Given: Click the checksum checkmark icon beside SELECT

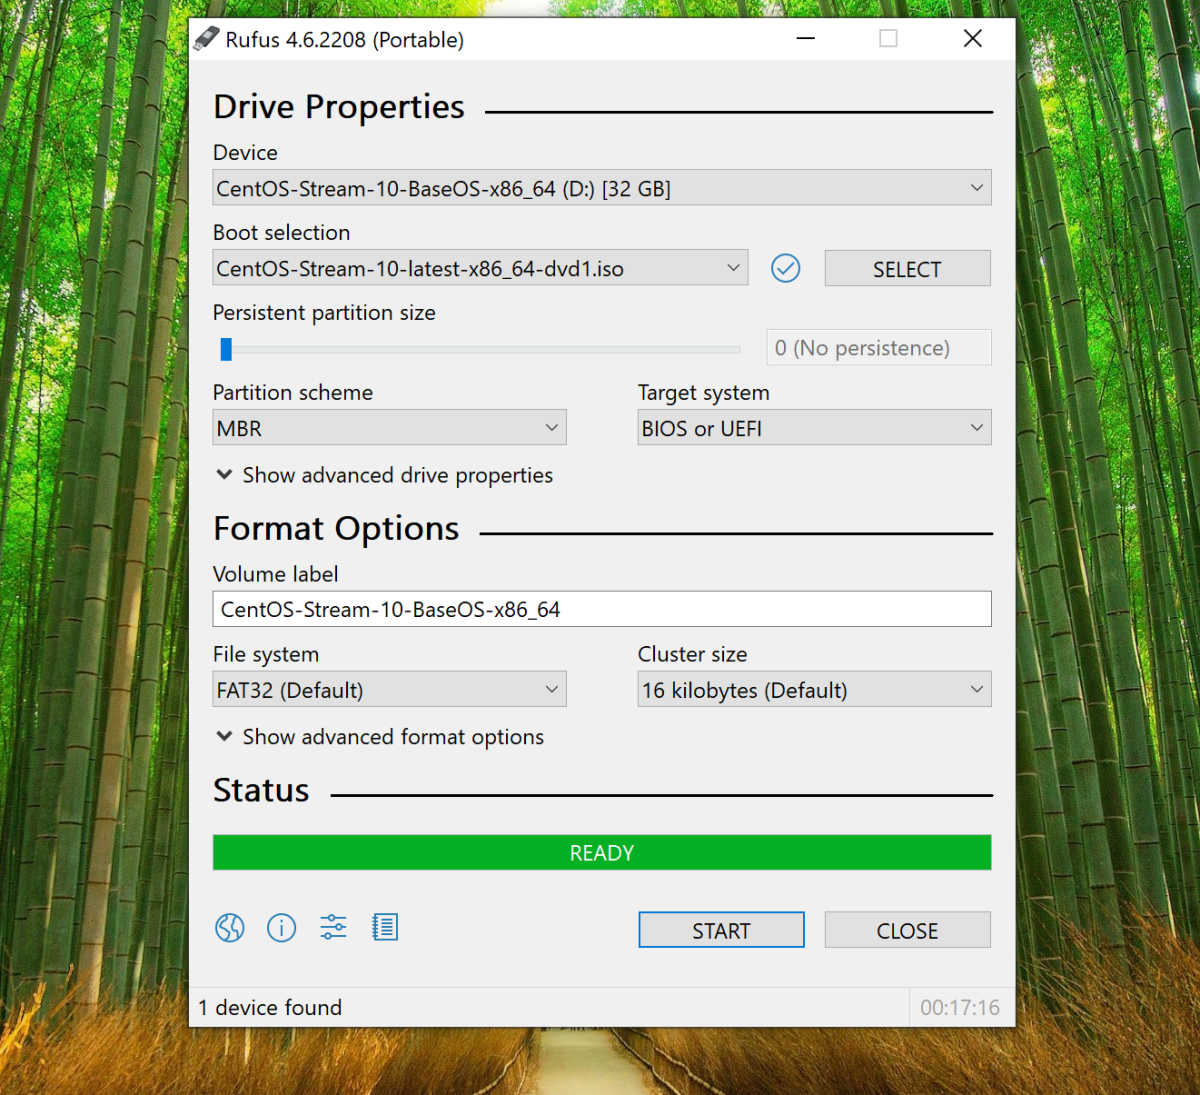Looking at the screenshot, I should point(786,268).
